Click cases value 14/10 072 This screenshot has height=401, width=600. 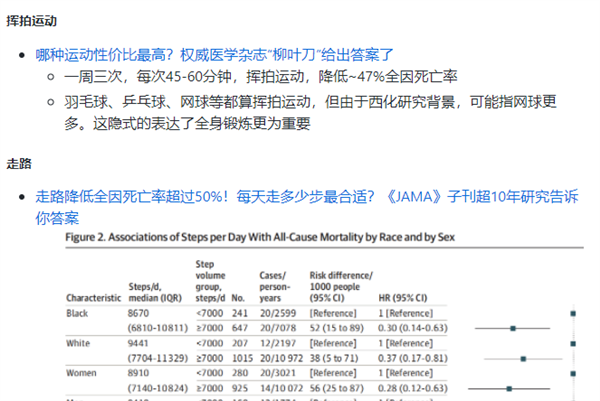tap(282, 388)
